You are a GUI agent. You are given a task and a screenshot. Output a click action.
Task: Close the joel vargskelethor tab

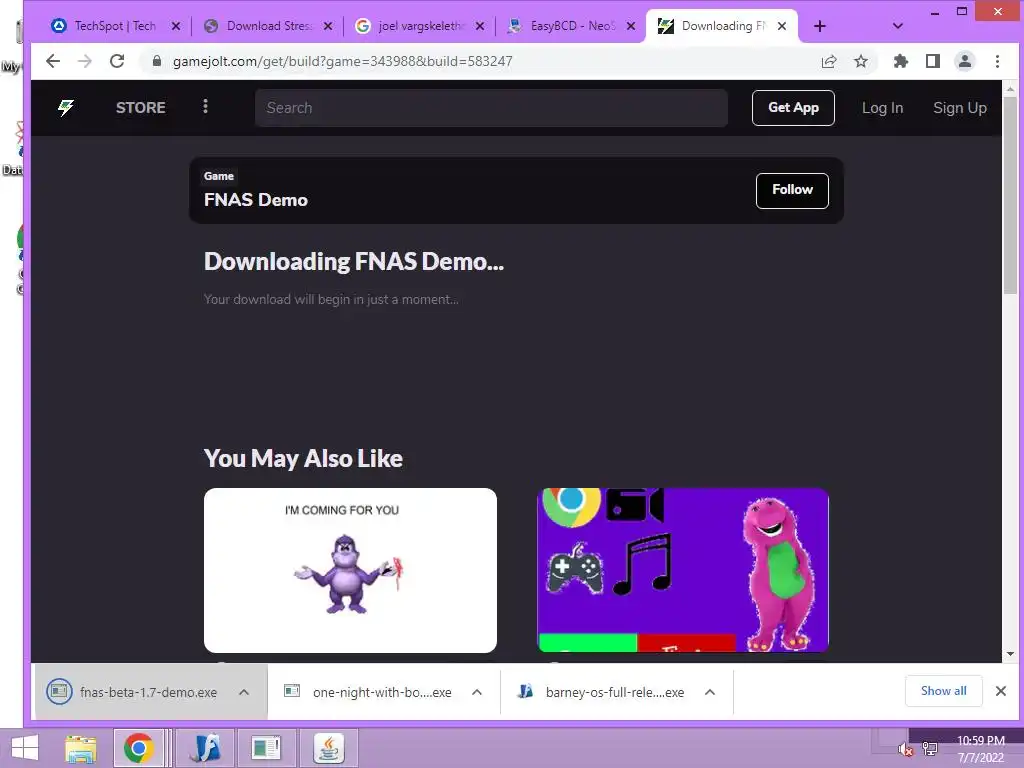480,26
